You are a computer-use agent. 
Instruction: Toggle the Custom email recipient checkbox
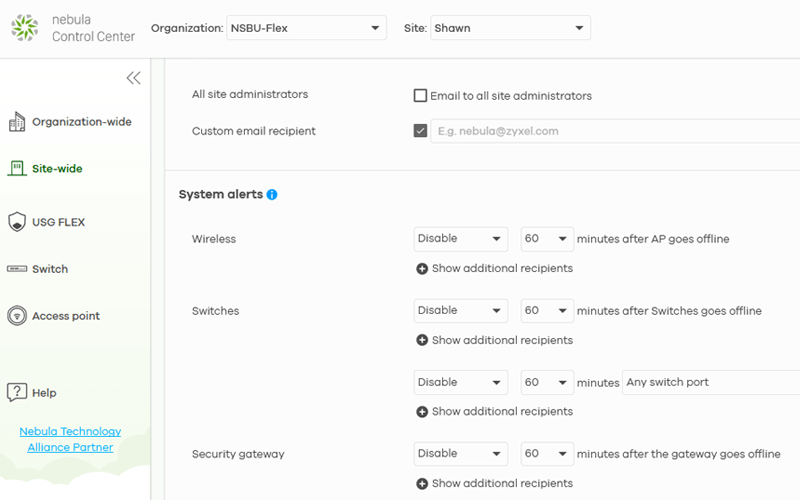pos(420,131)
